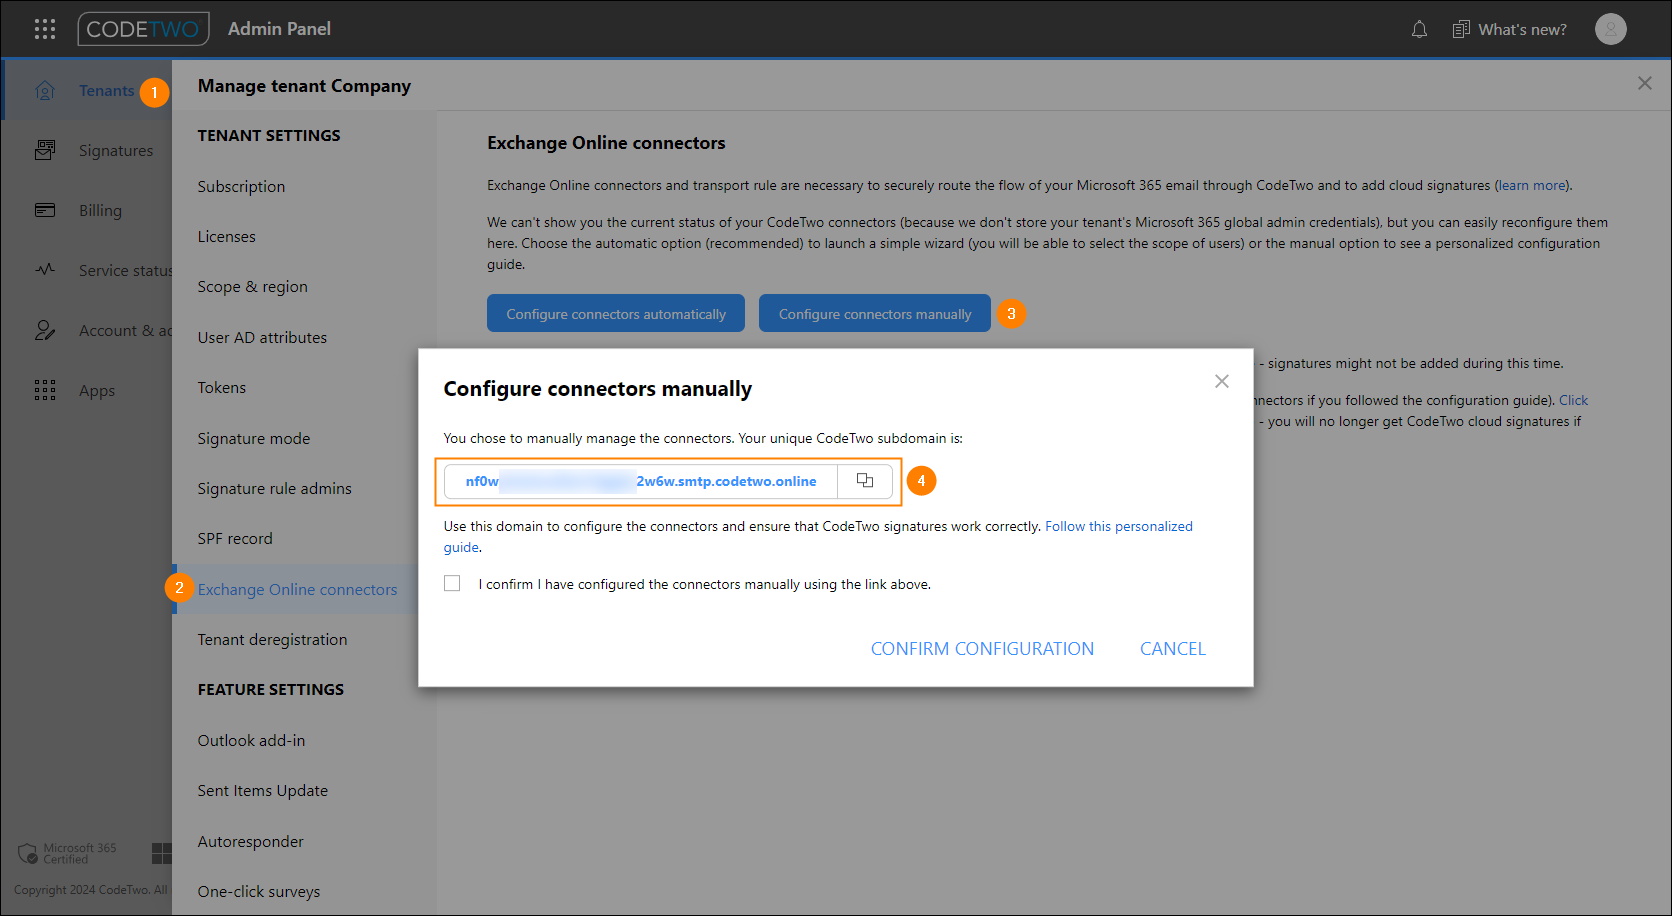Click the Configure connectors manually dialog title
The height and width of the screenshot is (916, 1672).
[598, 389]
